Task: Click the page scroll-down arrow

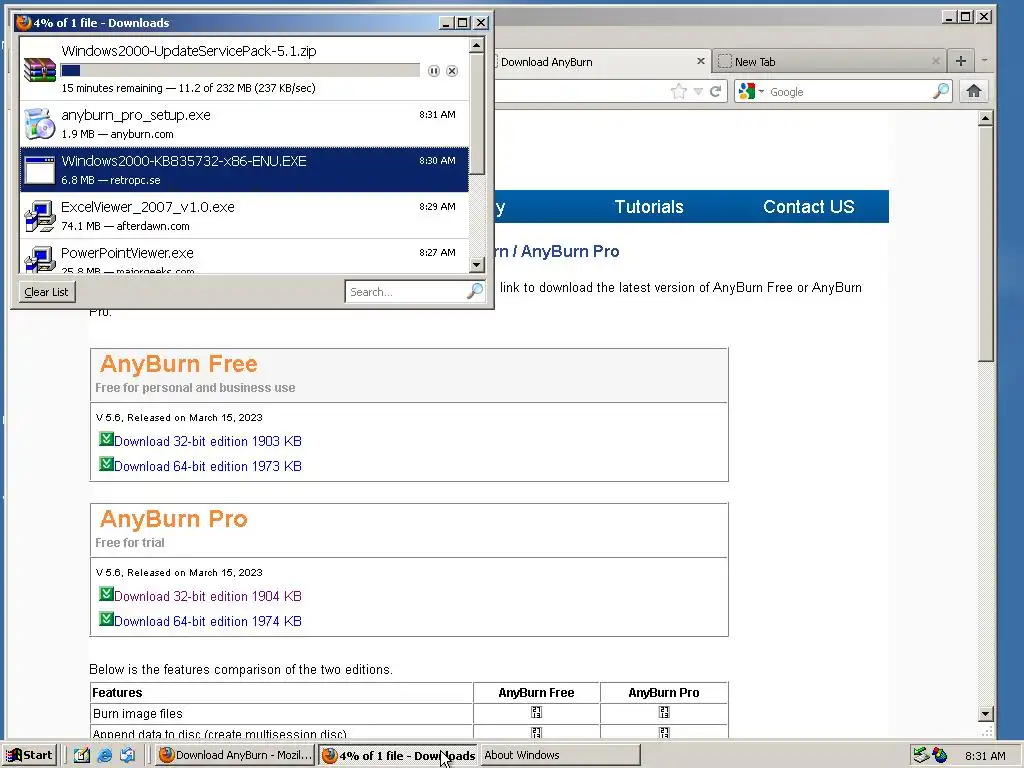Action: point(986,714)
